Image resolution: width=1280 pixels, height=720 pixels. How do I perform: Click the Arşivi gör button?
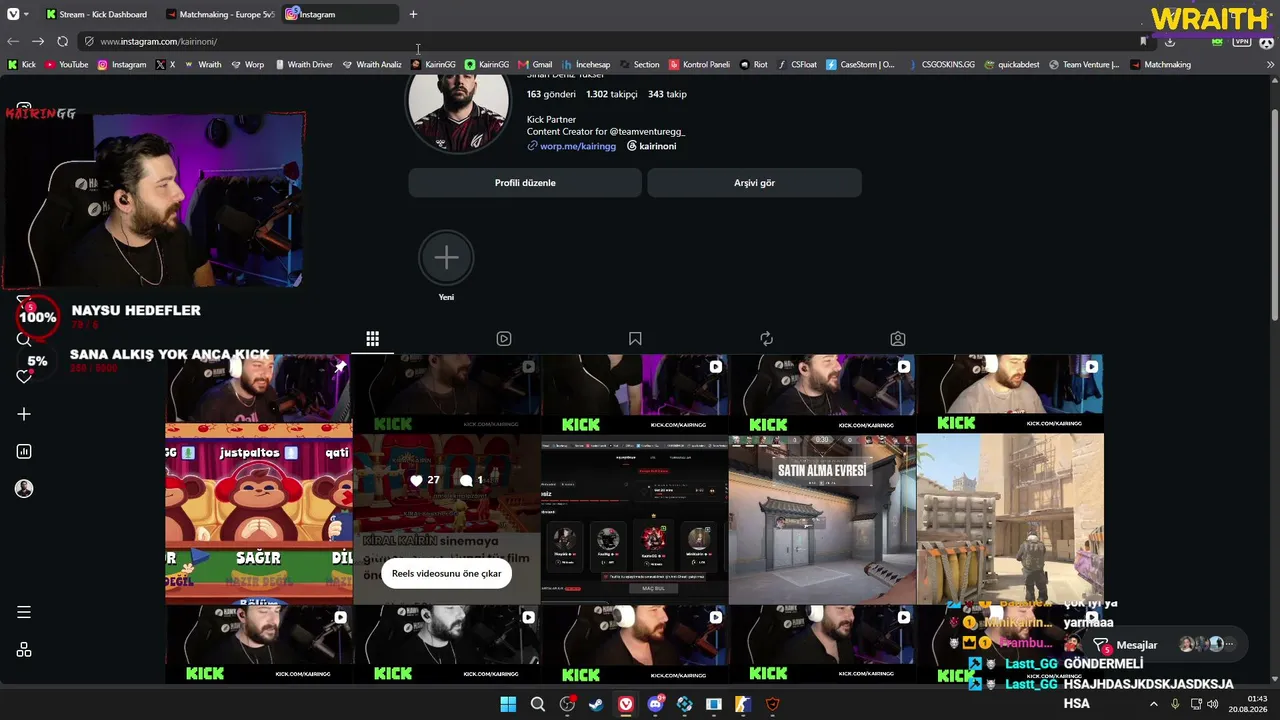pyautogui.click(x=754, y=183)
